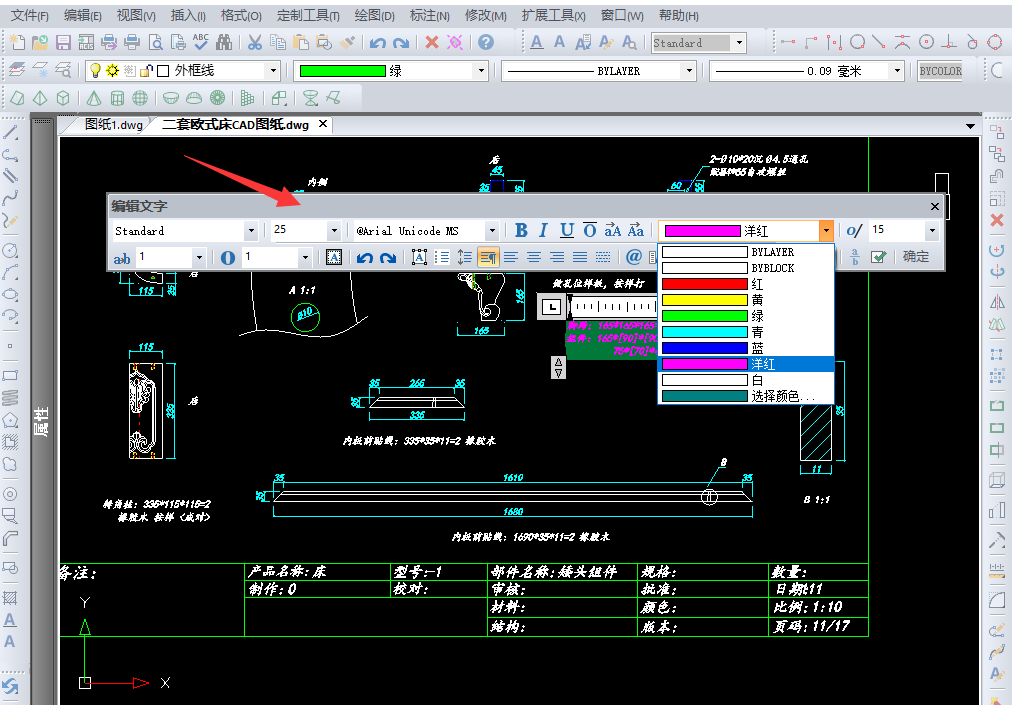Toggle the ruler tab-type L button
The height and width of the screenshot is (705, 1012).
pyautogui.click(x=551, y=307)
